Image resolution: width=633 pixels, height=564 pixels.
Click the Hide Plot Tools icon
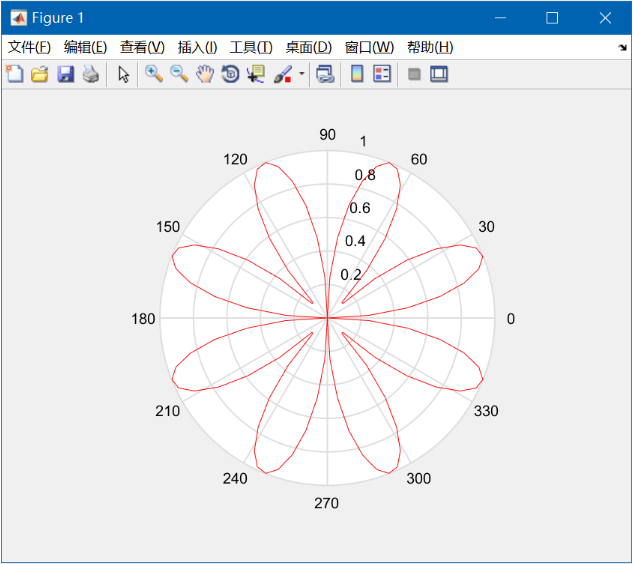point(414,74)
